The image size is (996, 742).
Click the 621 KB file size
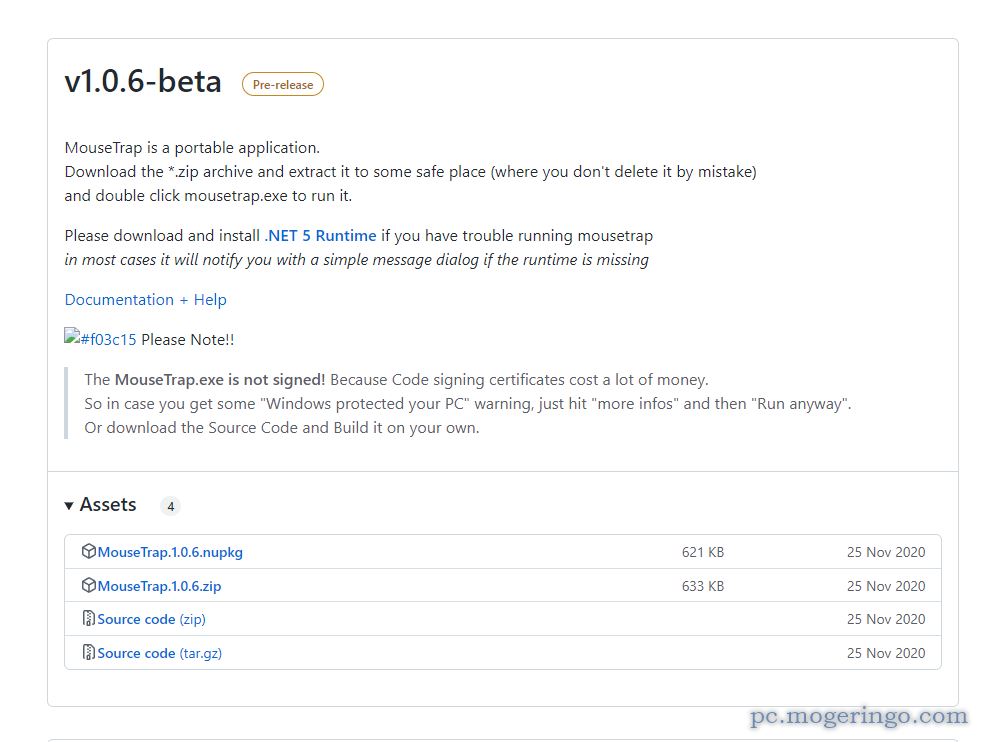[703, 552]
